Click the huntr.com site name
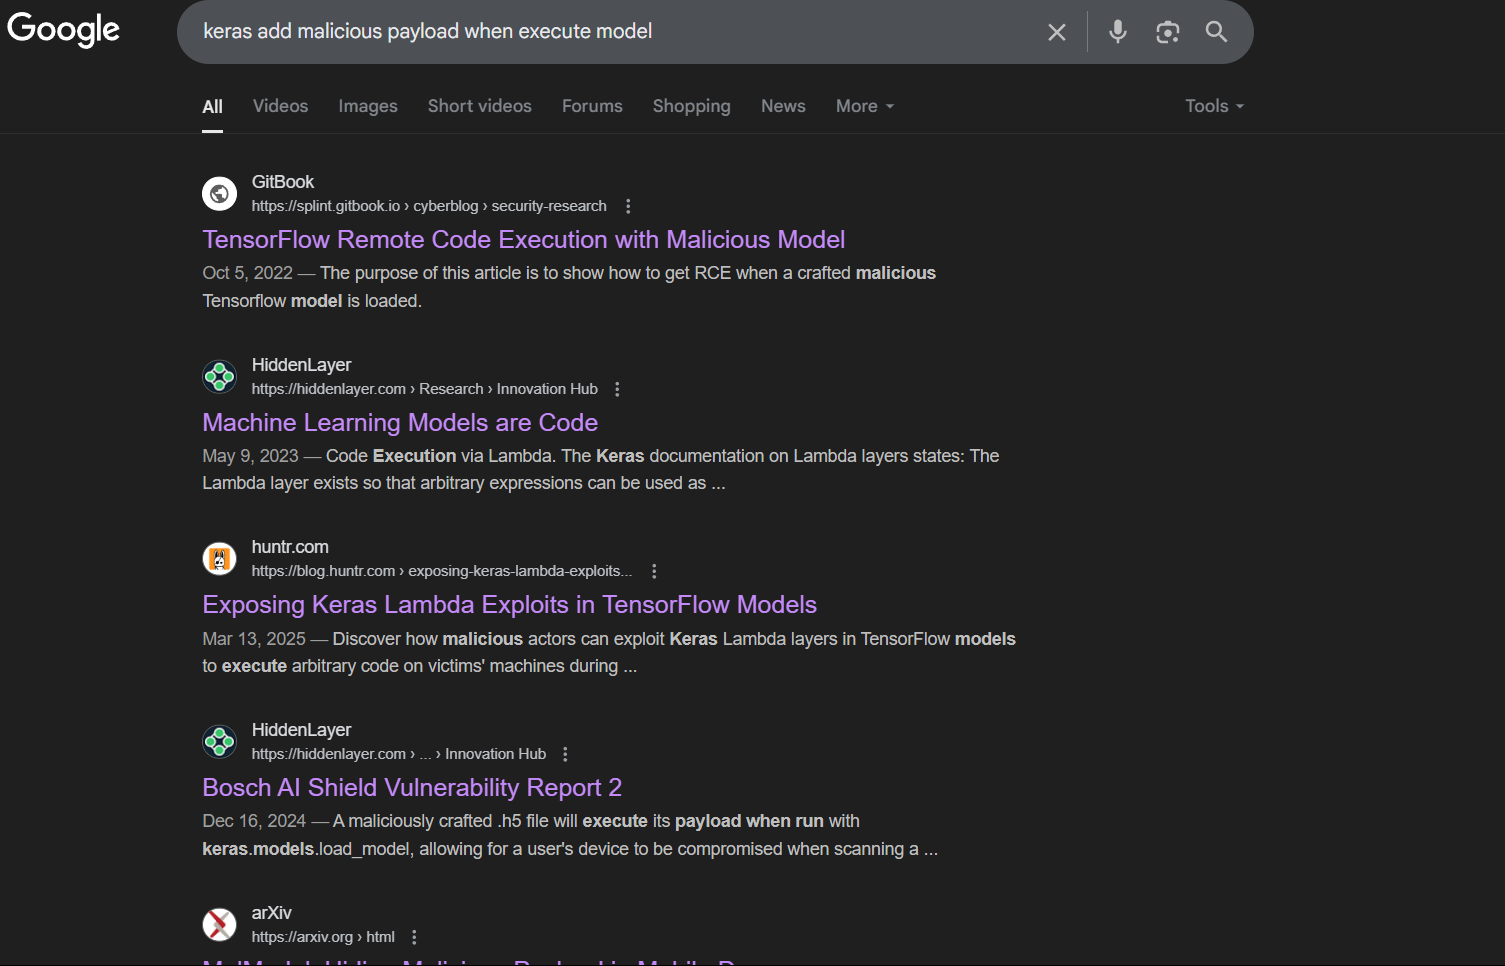 point(290,547)
